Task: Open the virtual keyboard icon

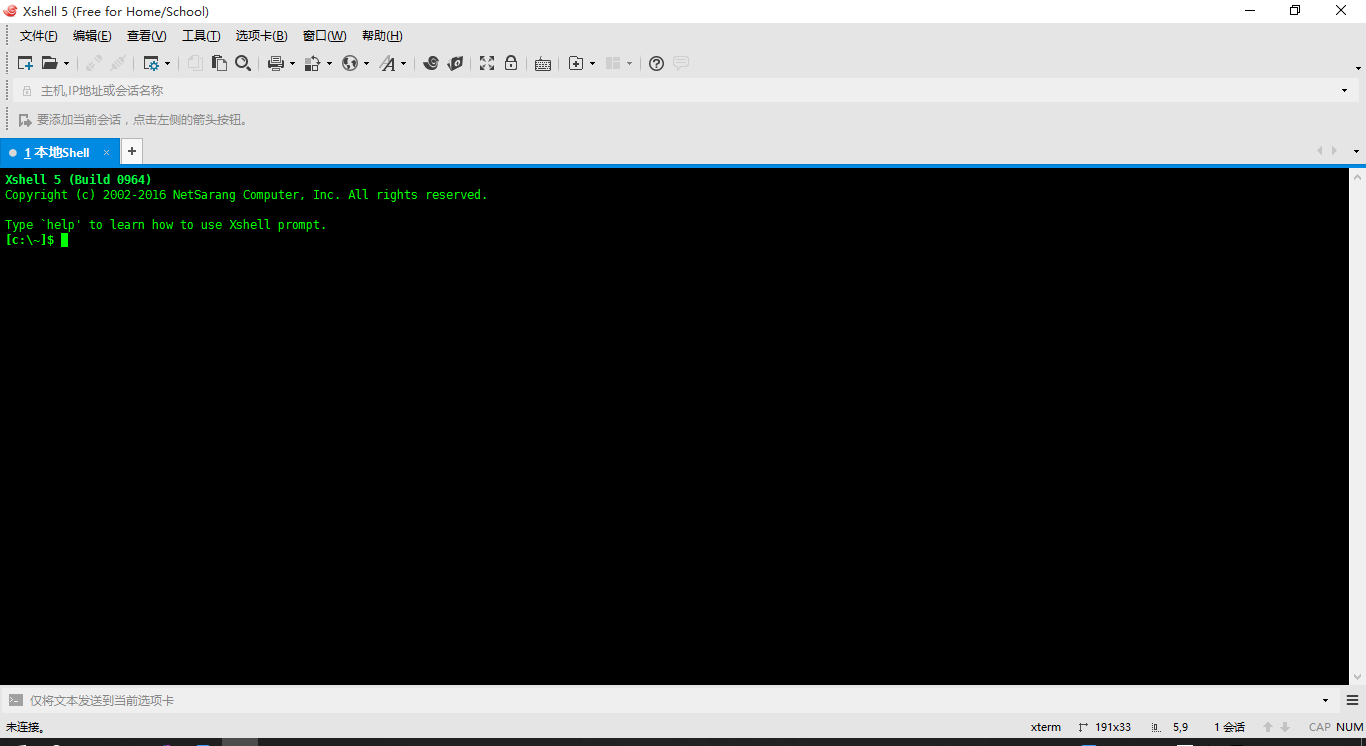Action: point(543,63)
